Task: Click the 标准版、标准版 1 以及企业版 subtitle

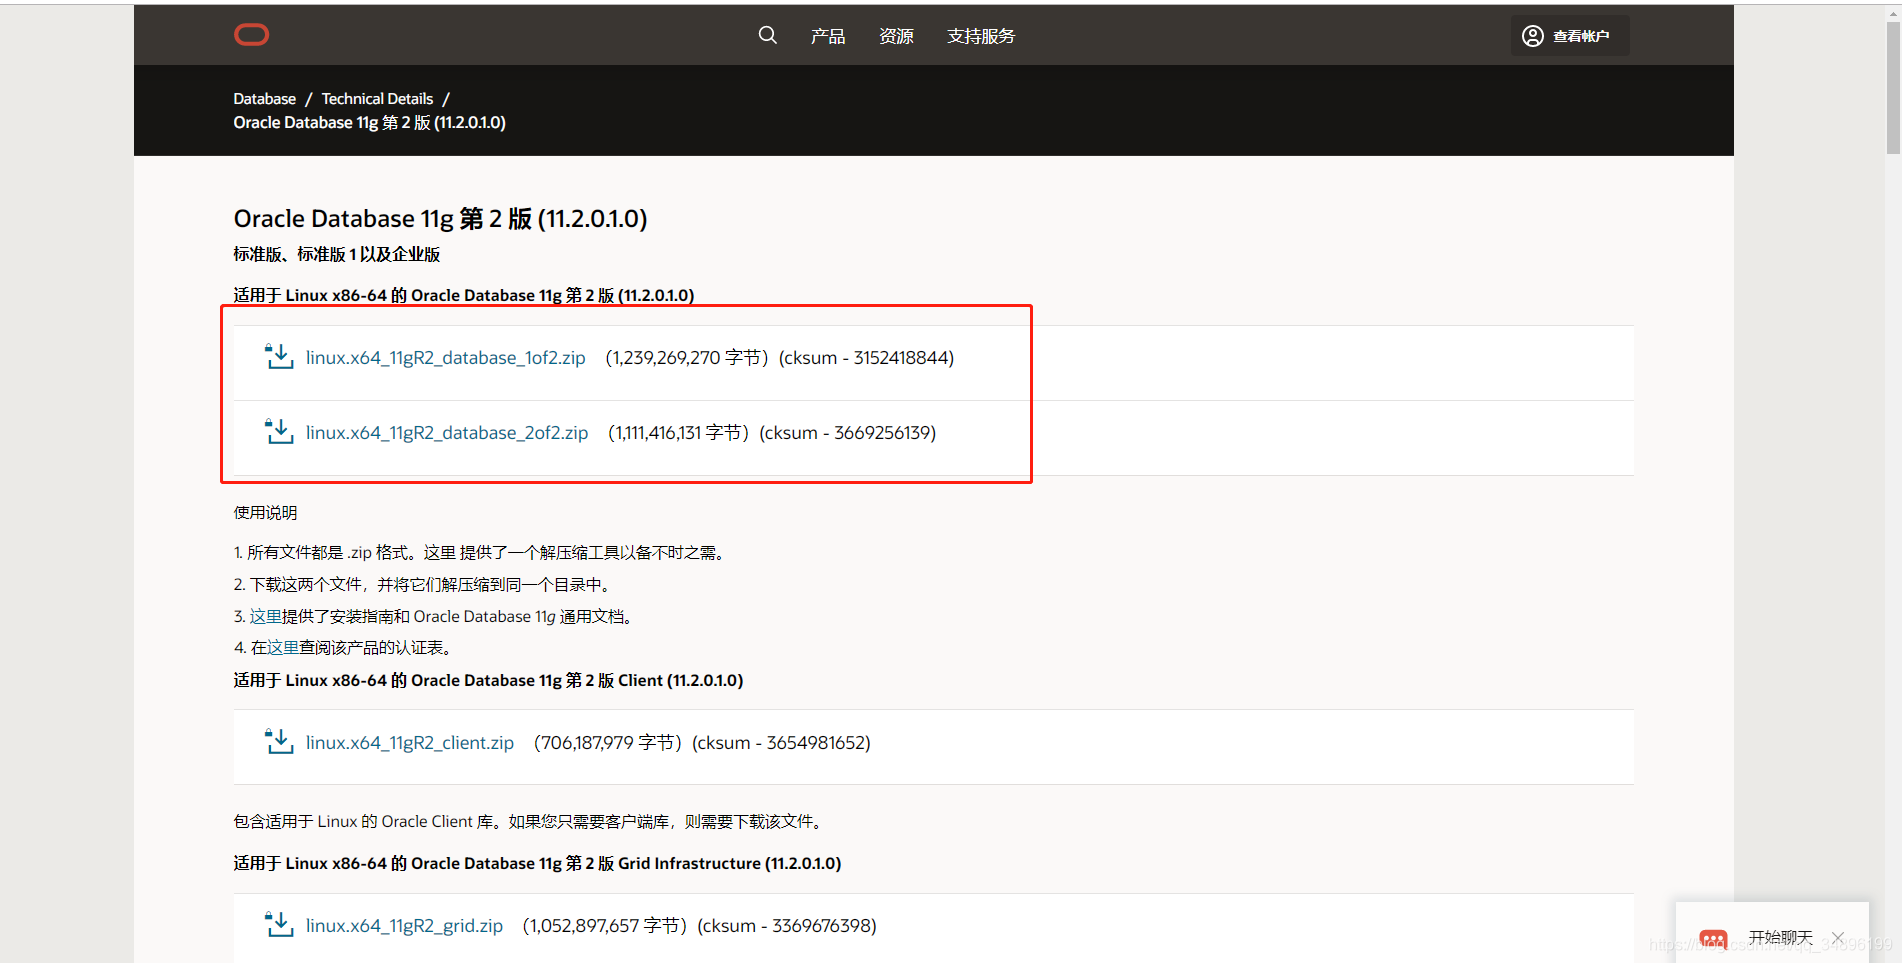Action: click(x=337, y=254)
